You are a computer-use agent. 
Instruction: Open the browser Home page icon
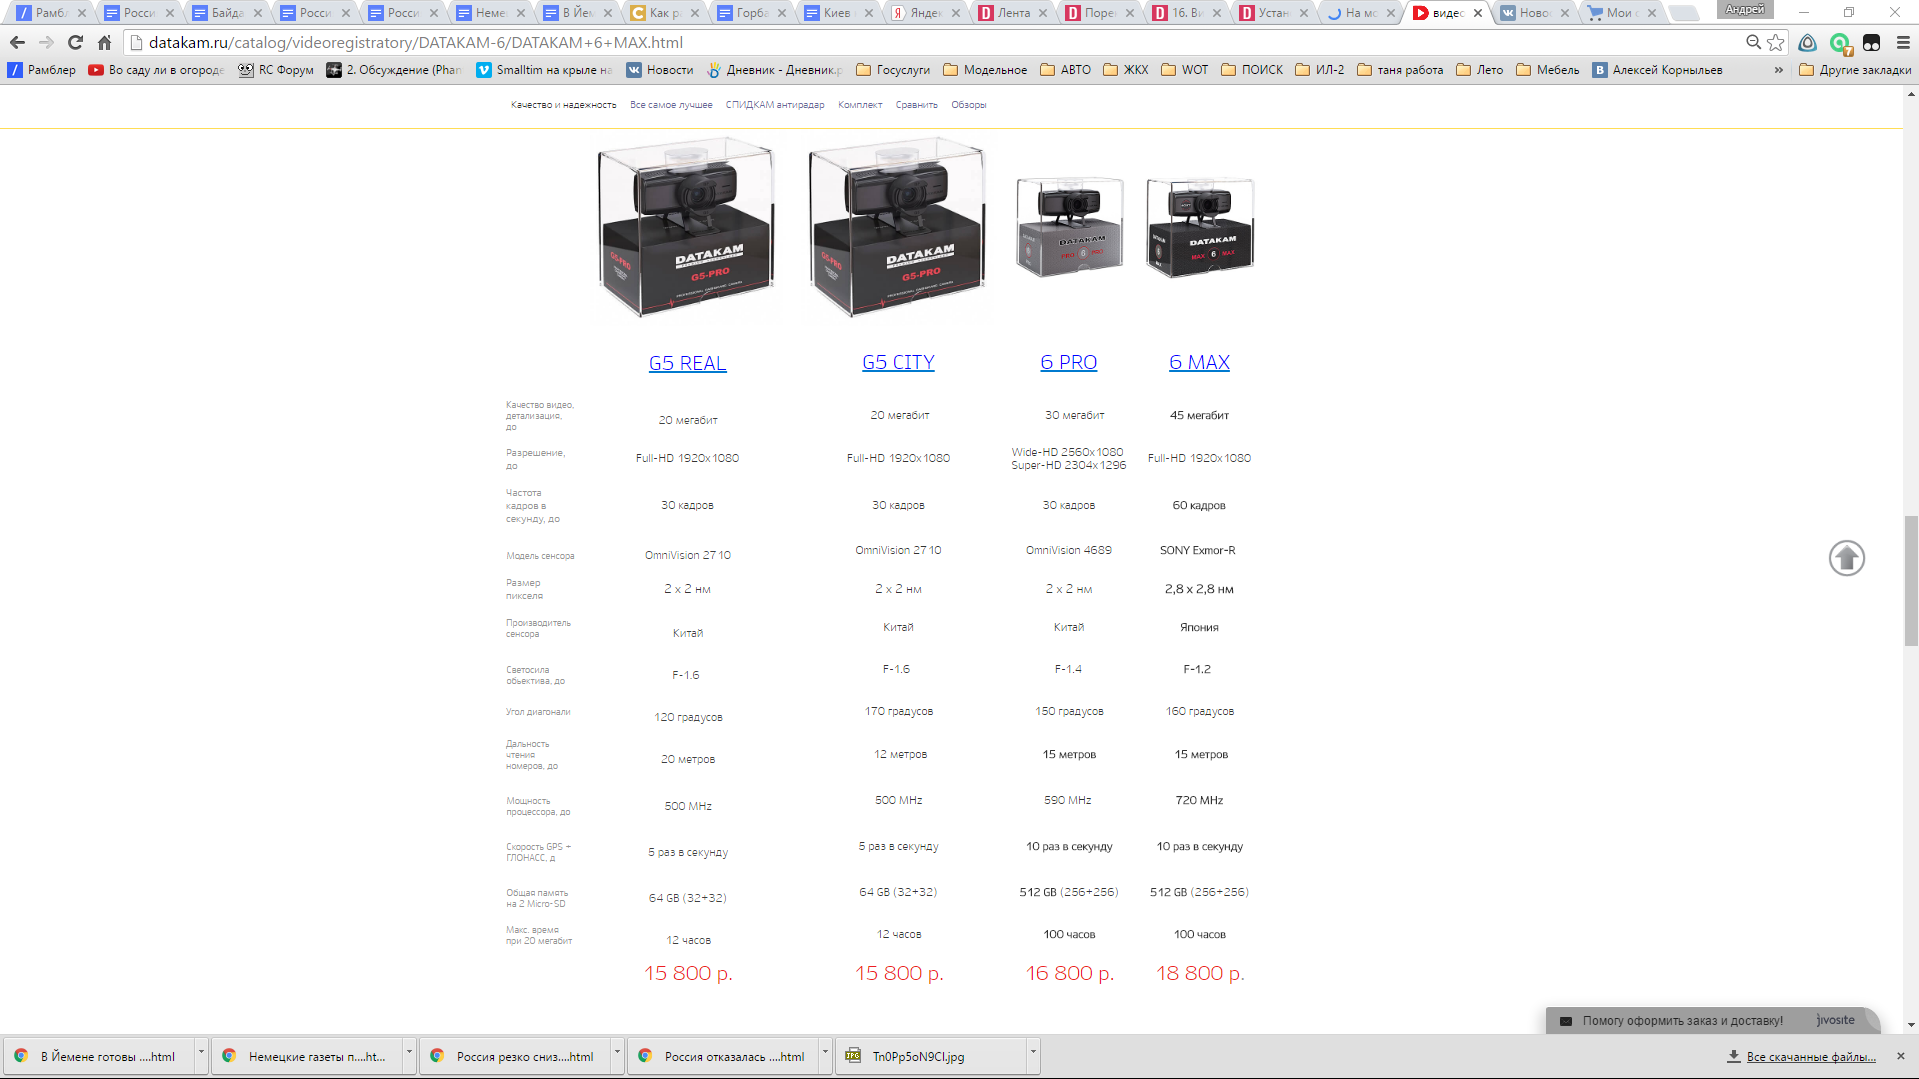click(104, 43)
